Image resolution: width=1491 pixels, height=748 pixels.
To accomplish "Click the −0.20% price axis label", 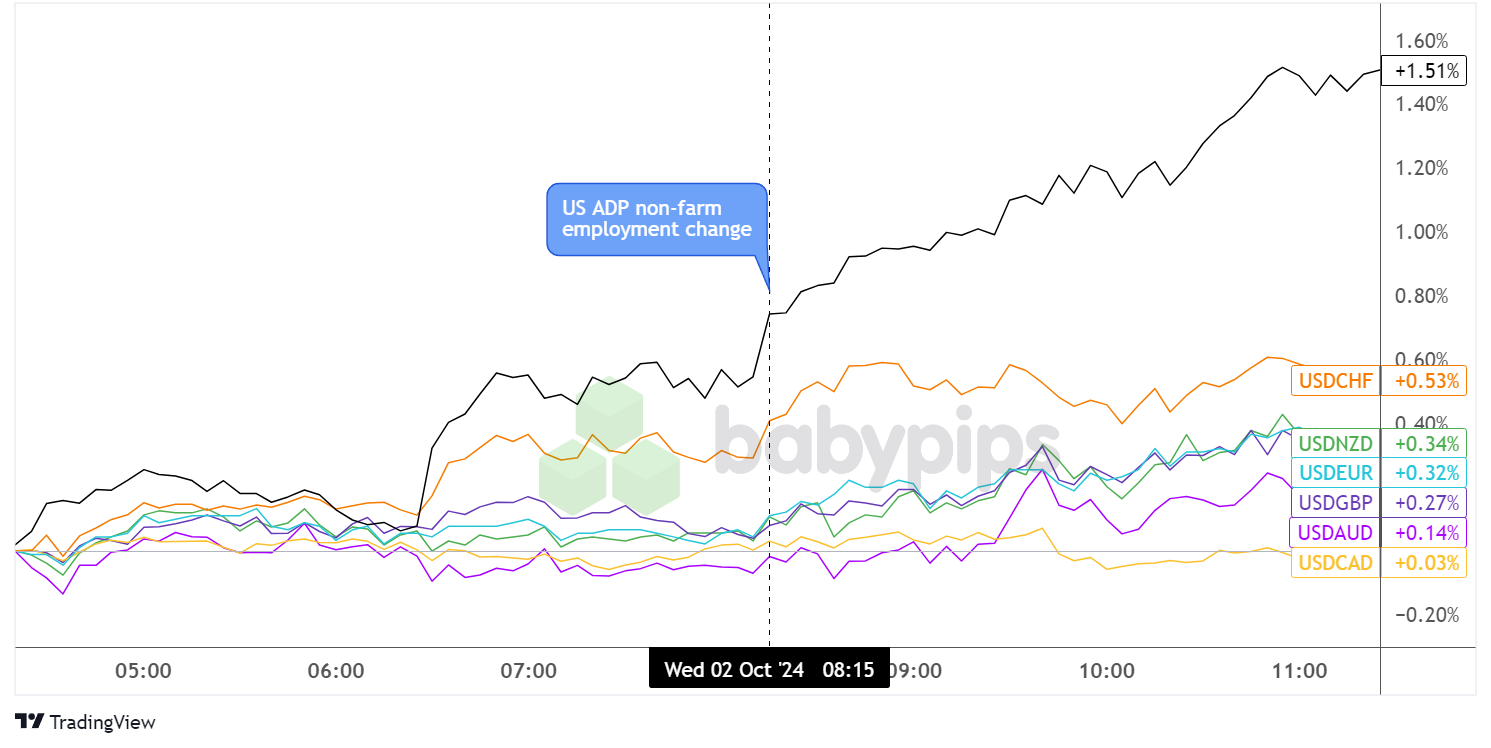I will tap(1420, 615).
